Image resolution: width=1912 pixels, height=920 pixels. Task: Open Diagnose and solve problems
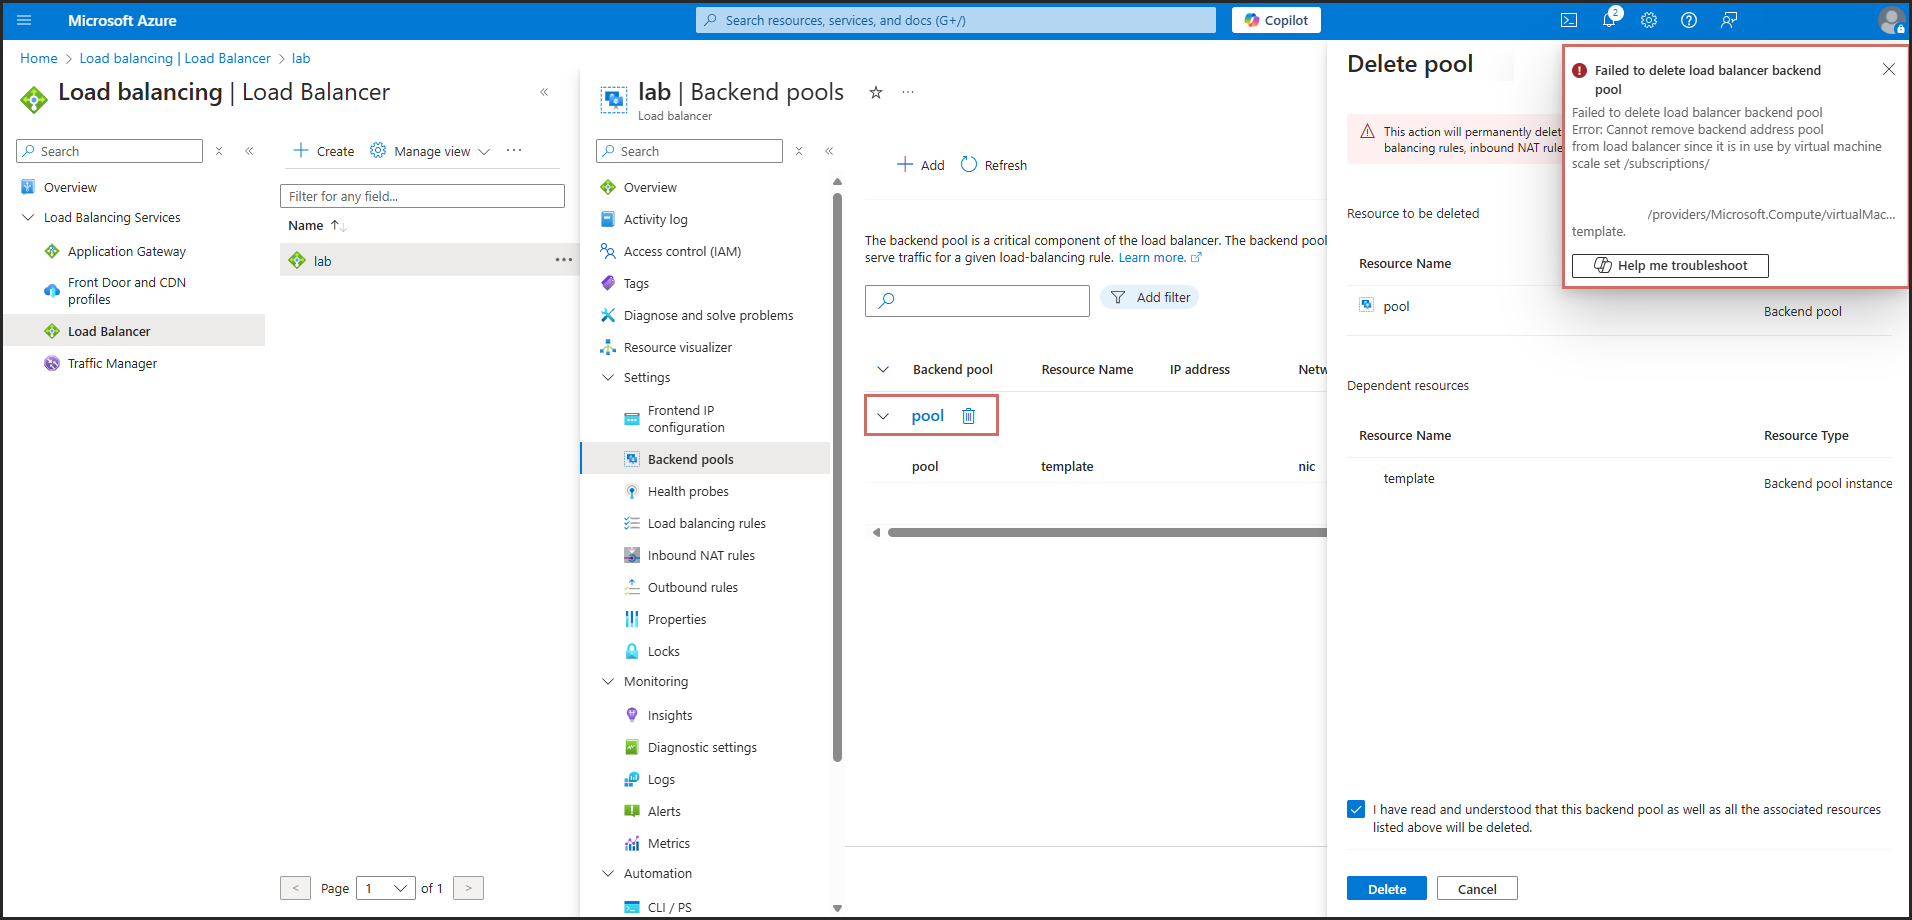click(x=708, y=315)
